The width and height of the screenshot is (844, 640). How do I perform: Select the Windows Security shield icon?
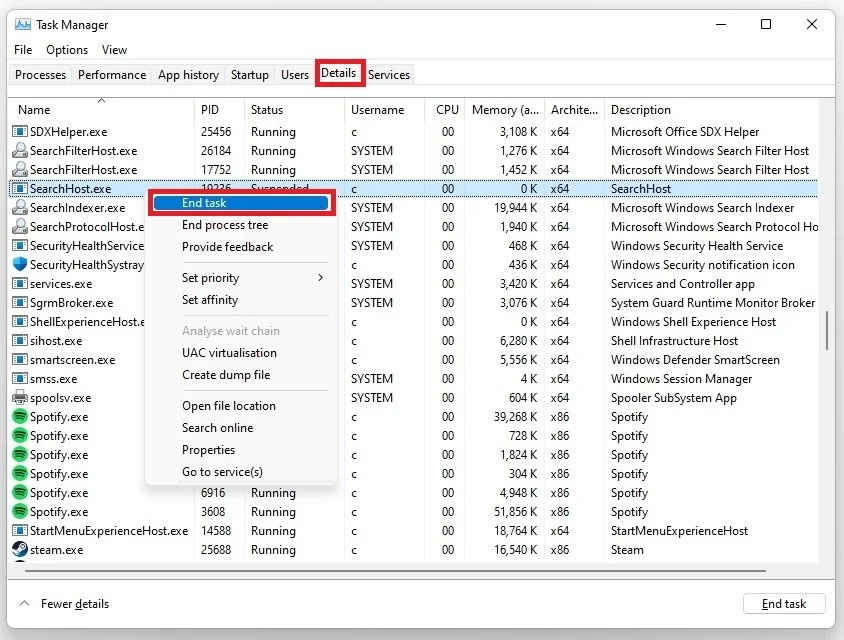20,264
